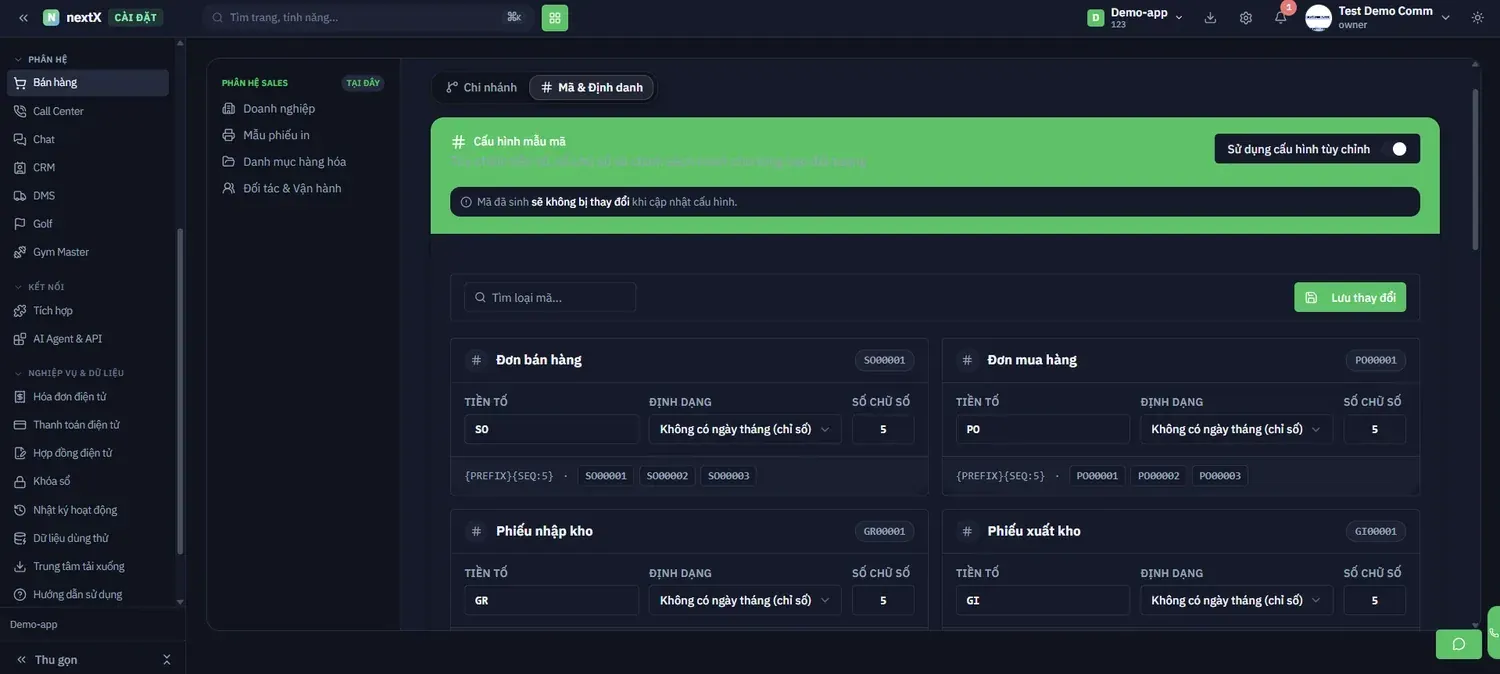Open Tích hợp integrations
Viewport: 1500px width, 674px height.
point(87,310)
